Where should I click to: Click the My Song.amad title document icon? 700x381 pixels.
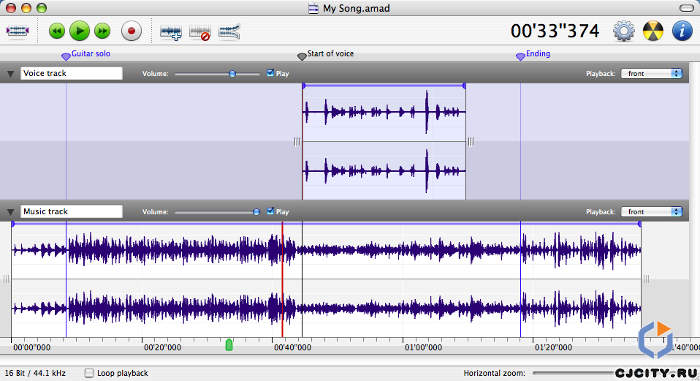pos(313,8)
